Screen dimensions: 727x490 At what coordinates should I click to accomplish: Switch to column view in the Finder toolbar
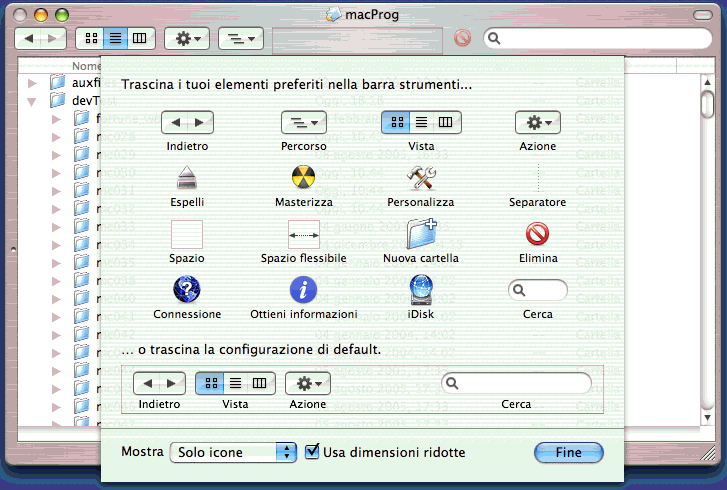(139, 38)
